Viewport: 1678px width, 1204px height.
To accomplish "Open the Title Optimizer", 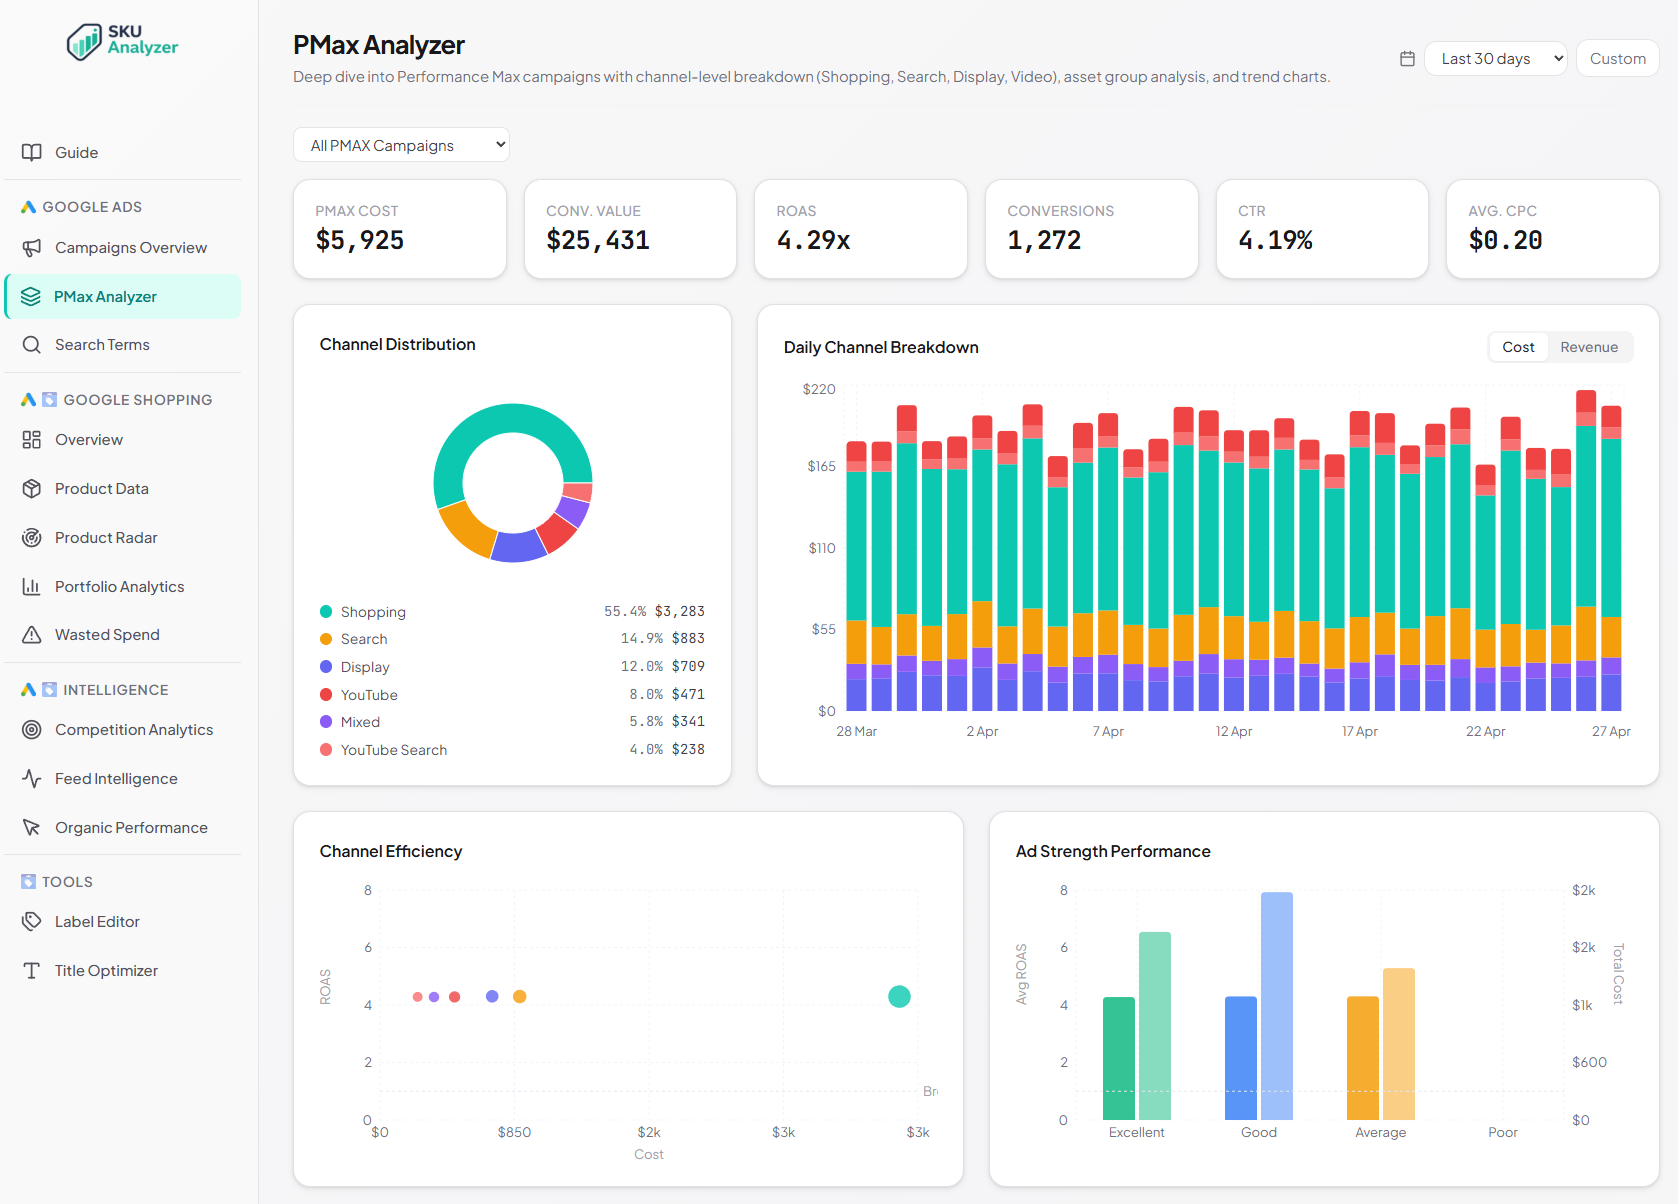I will (105, 970).
